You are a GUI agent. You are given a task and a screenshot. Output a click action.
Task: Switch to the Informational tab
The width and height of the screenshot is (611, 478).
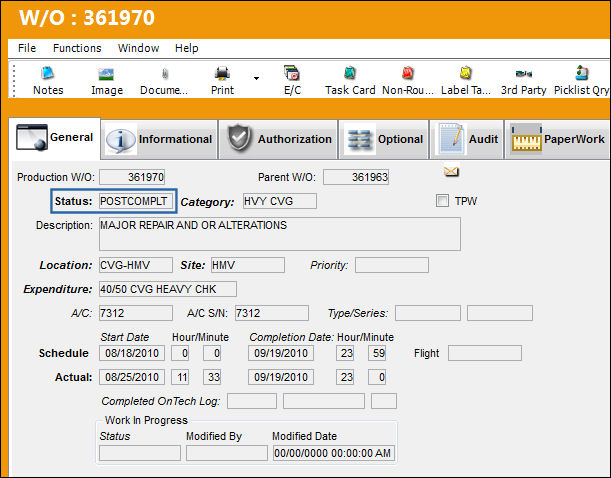coord(159,139)
